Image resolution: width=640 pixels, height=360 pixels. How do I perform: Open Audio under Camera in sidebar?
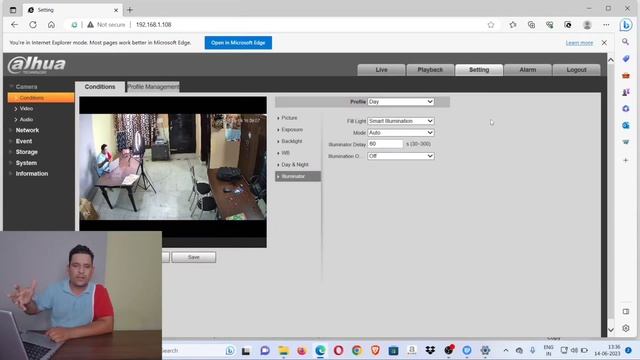[x=26, y=120]
